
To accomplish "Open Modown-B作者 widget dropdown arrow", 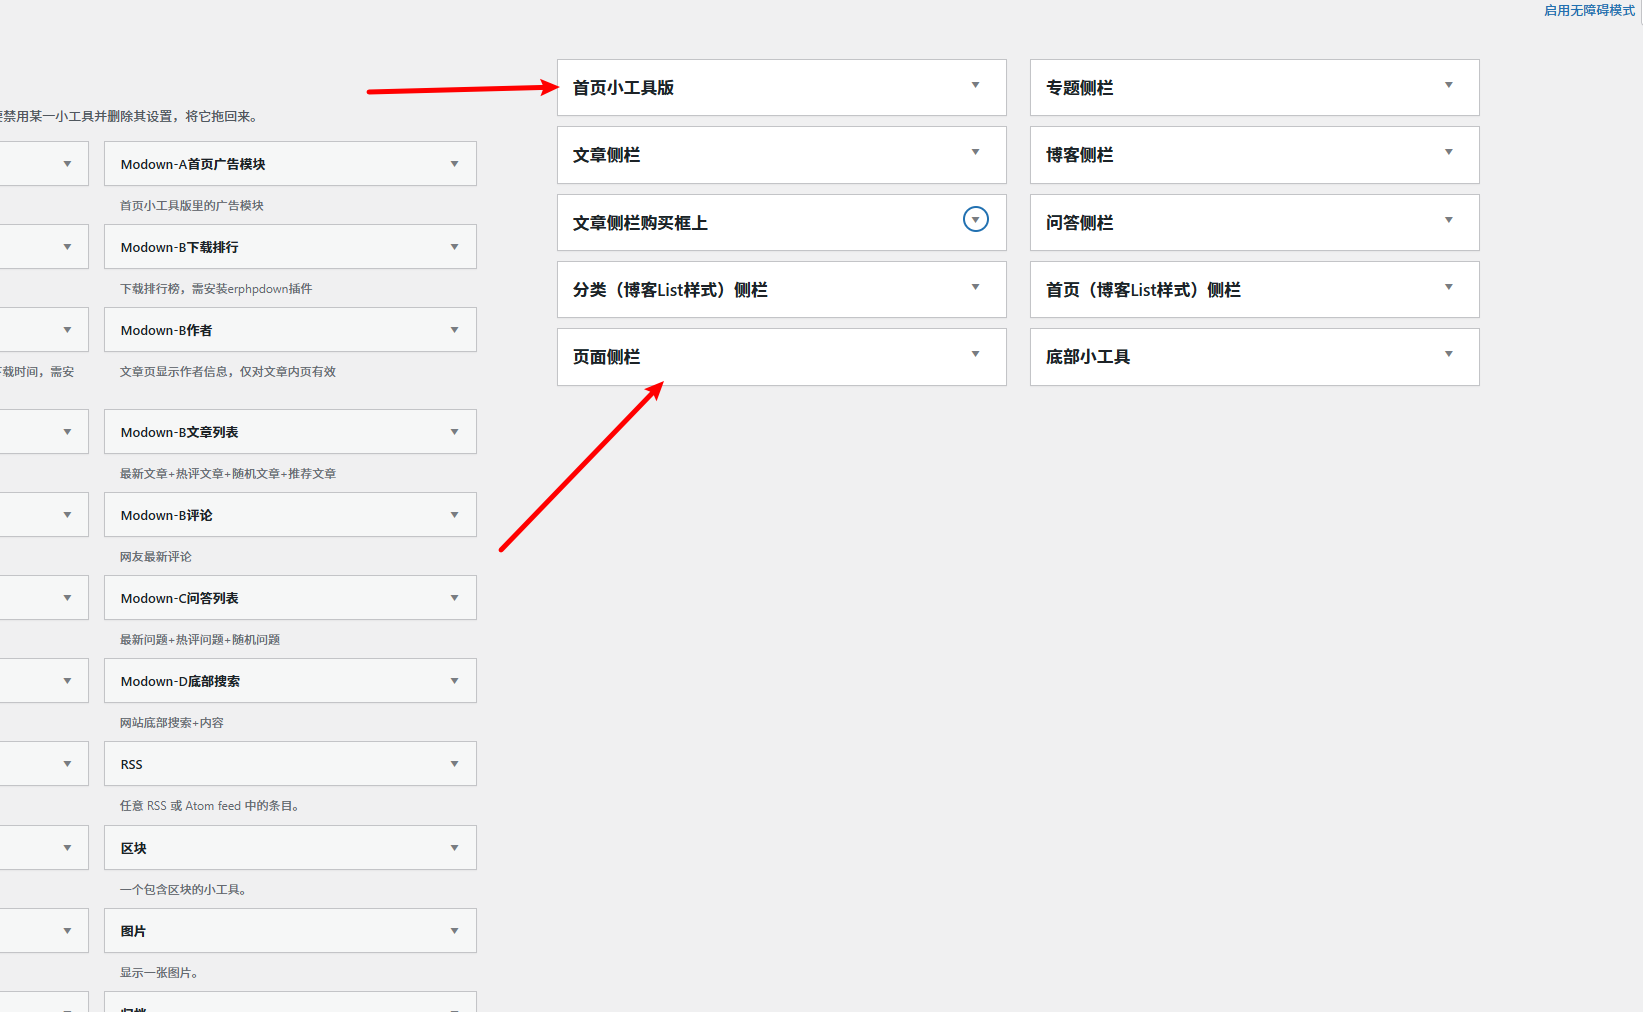I will click(454, 330).
